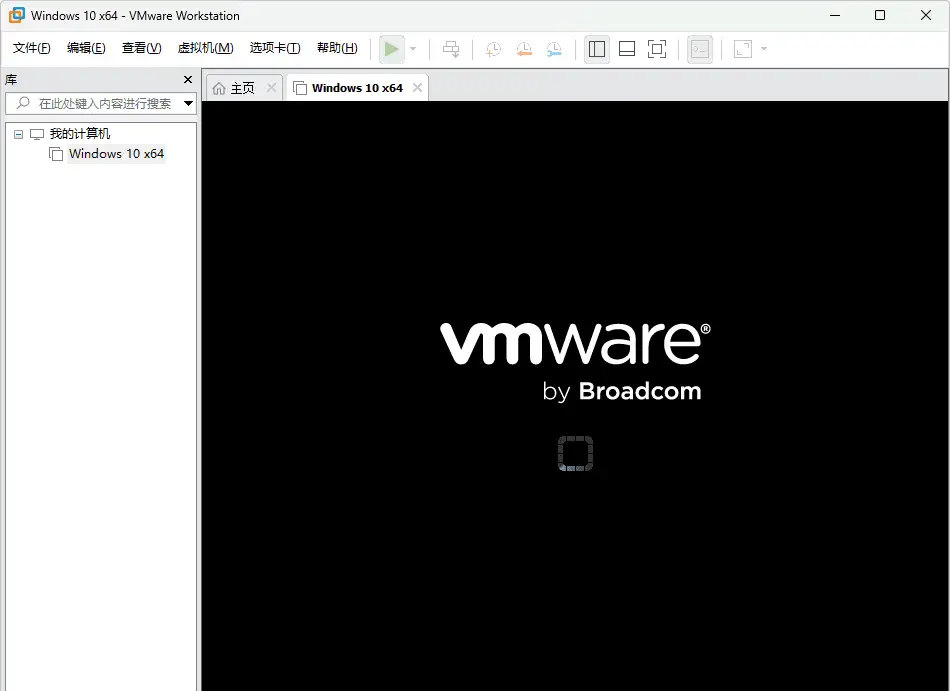The width and height of the screenshot is (950, 691).
Task: Click the console view toolbar icon
Action: click(700, 49)
